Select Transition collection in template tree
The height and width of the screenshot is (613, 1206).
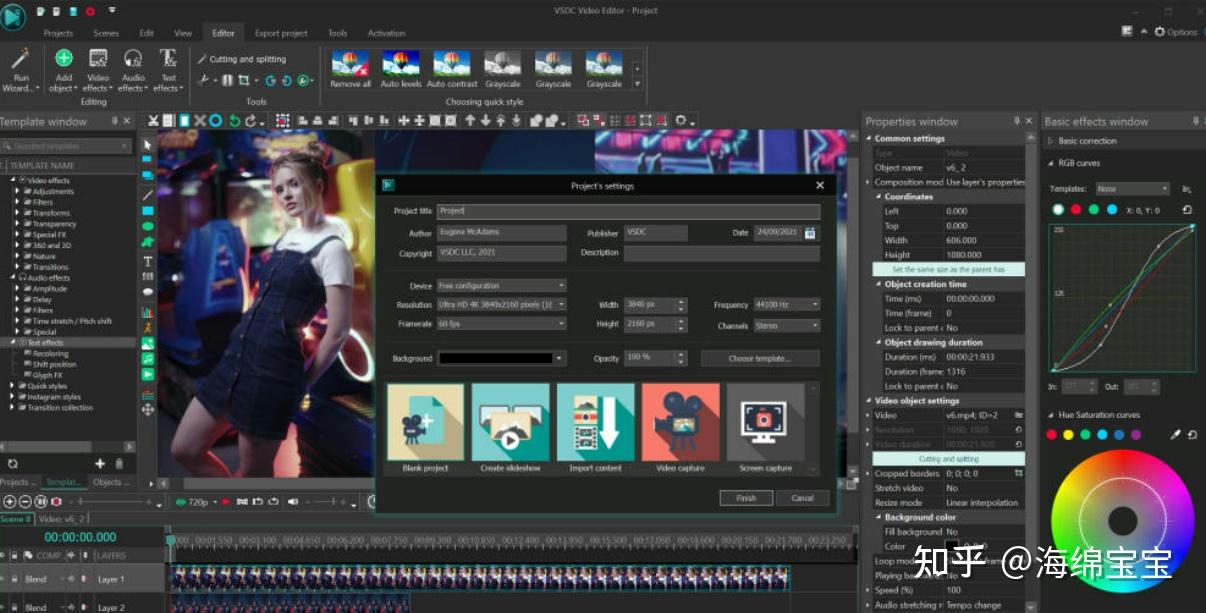60,408
